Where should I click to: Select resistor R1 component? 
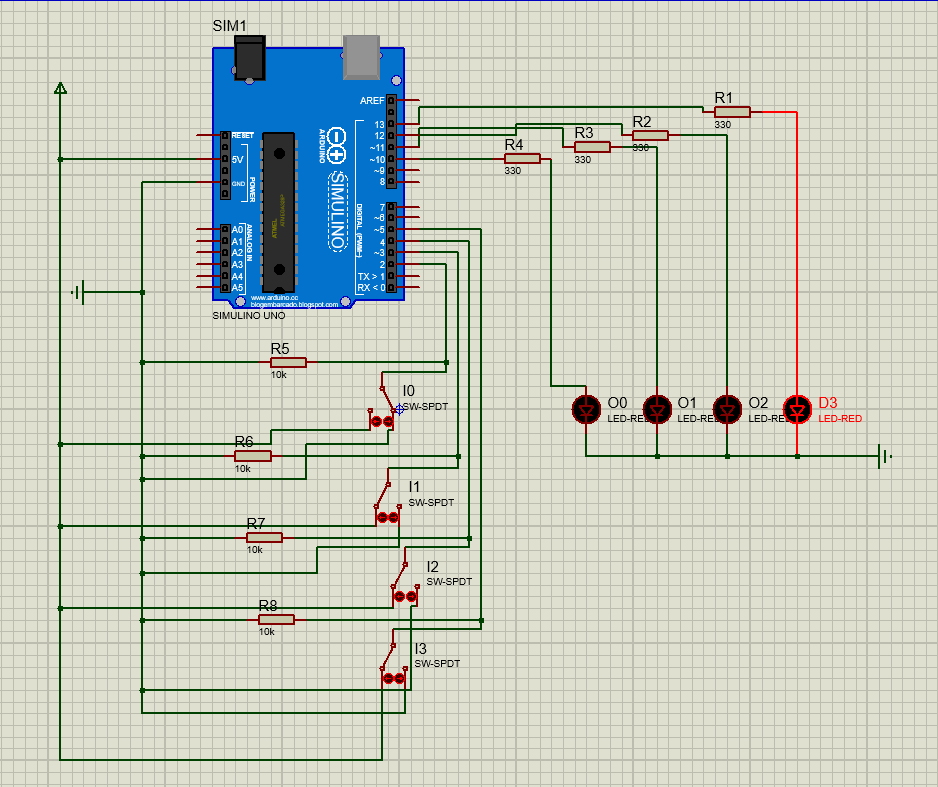pyautogui.click(x=732, y=112)
